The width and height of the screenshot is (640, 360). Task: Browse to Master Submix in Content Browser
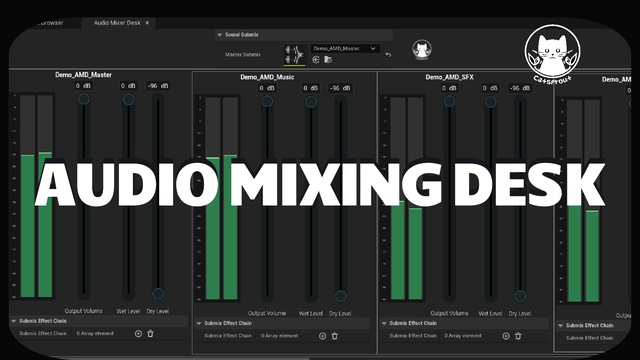(x=328, y=60)
